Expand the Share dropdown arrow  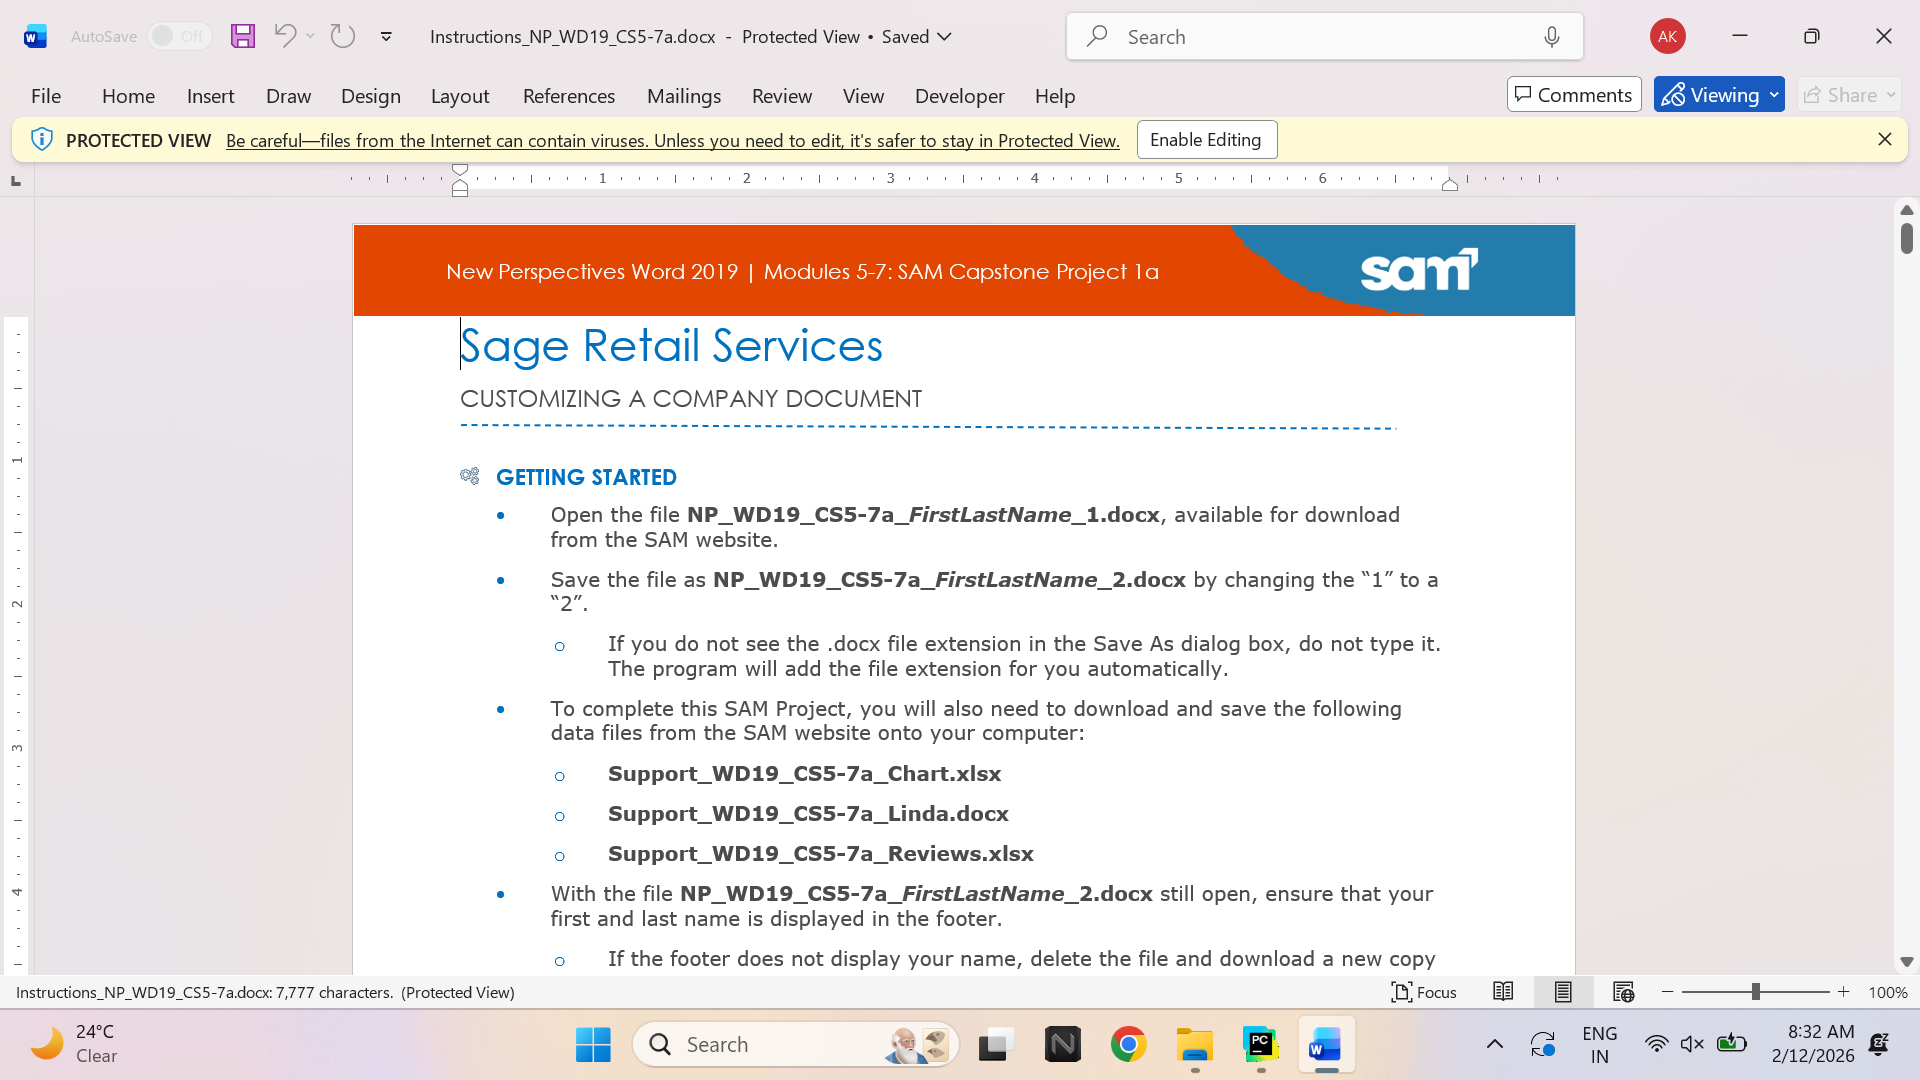(x=1891, y=95)
